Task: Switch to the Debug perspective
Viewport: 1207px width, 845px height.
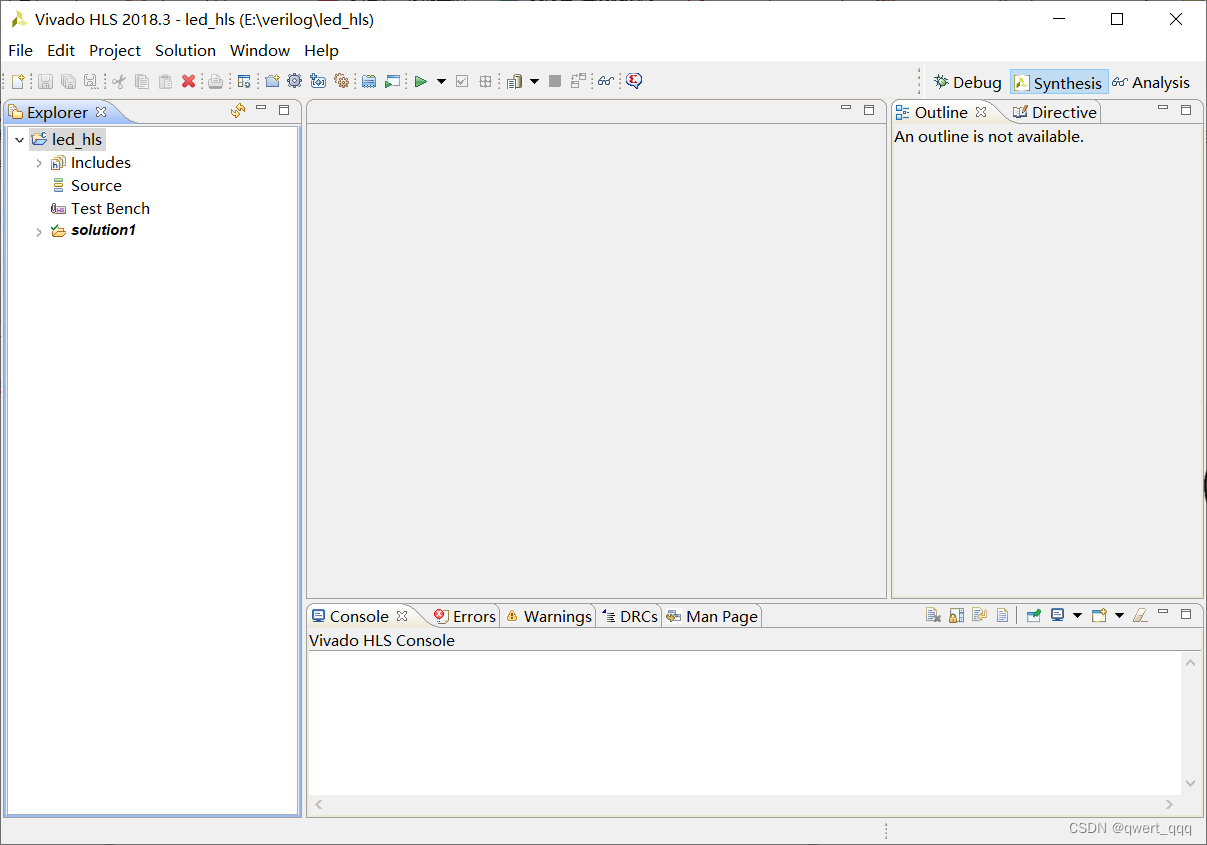Action: point(967,82)
